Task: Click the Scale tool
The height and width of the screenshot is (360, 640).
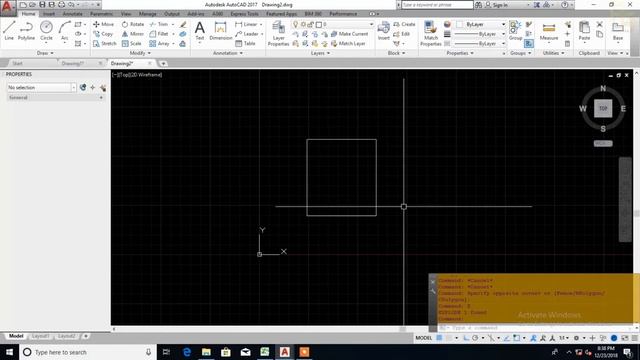Action: tap(131, 43)
